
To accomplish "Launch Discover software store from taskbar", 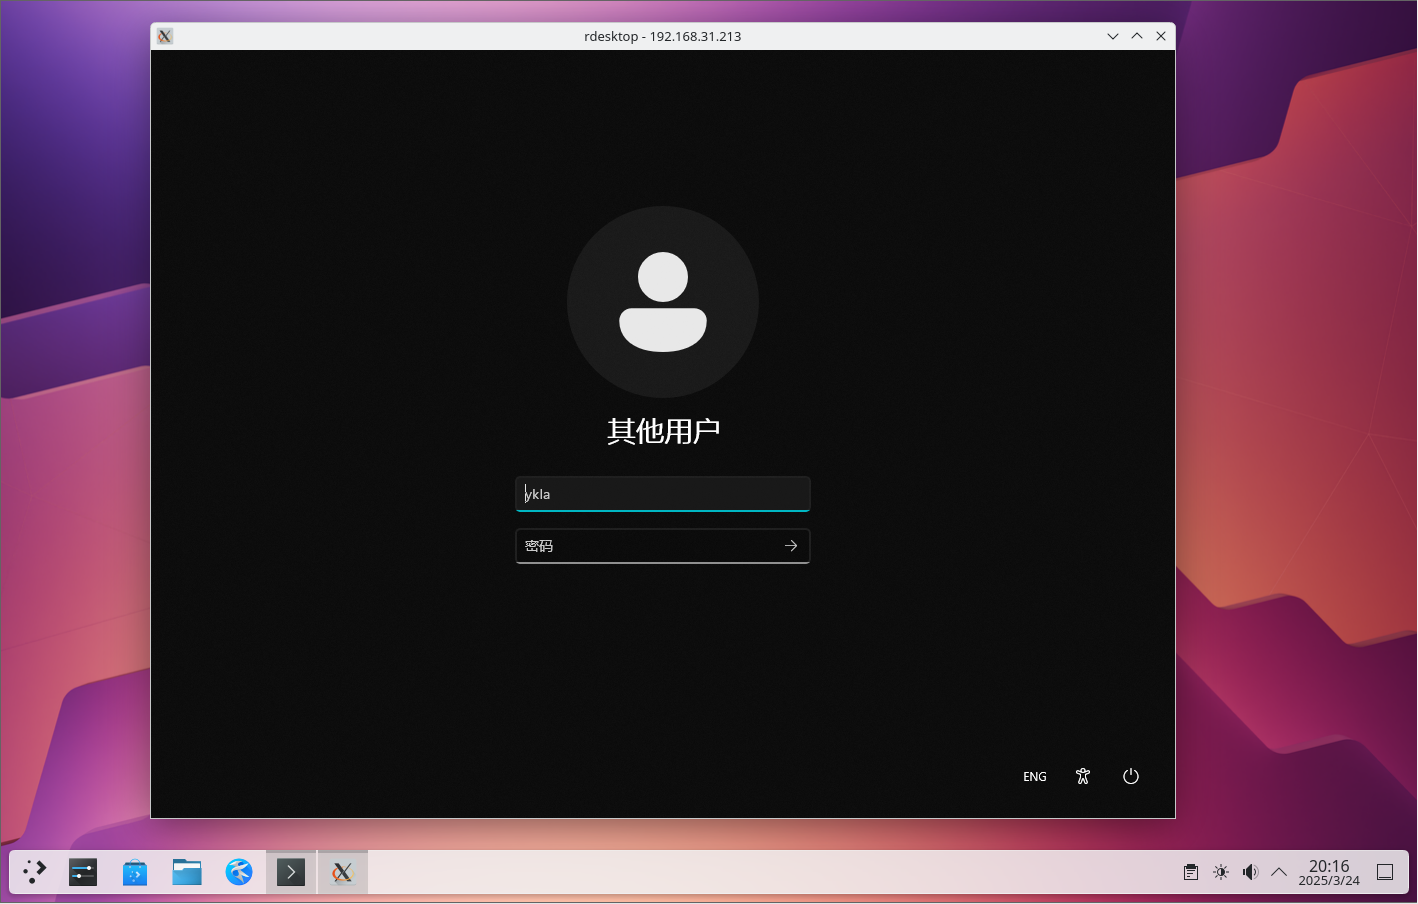I will [x=135, y=872].
